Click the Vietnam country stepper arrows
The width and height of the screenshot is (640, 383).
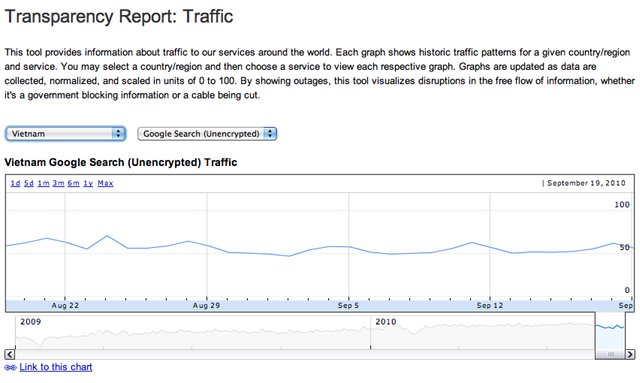click(118, 134)
